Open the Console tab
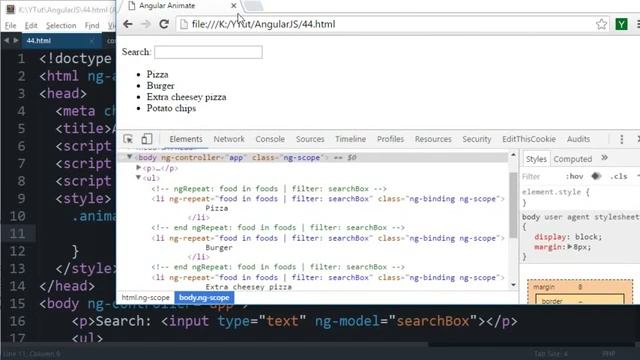The height and width of the screenshot is (360, 640). point(270,139)
